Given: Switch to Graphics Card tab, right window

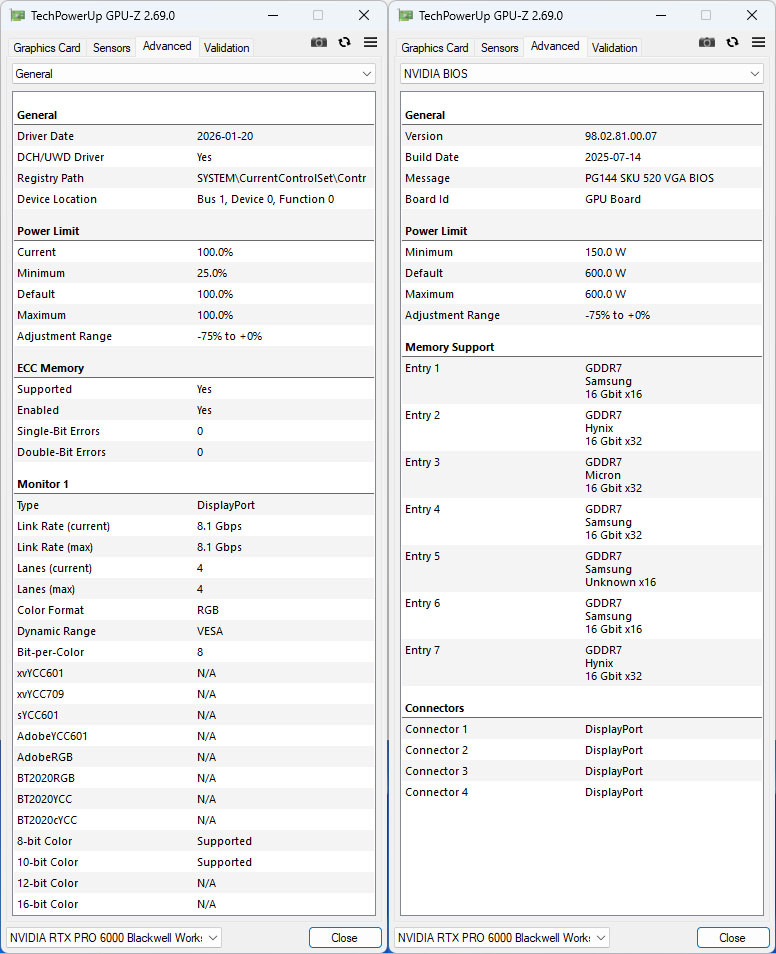Looking at the screenshot, I should click(435, 47).
